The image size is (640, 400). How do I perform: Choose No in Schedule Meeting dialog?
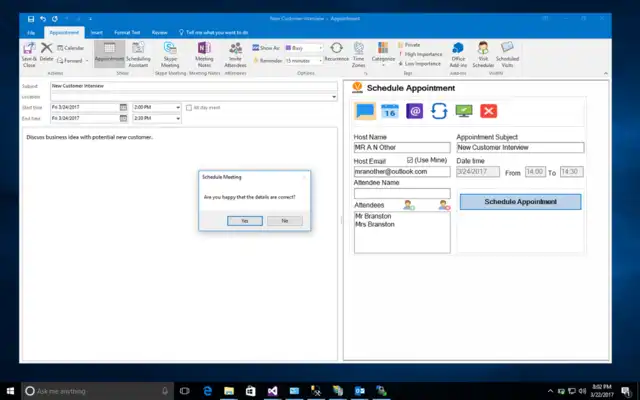click(284, 221)
